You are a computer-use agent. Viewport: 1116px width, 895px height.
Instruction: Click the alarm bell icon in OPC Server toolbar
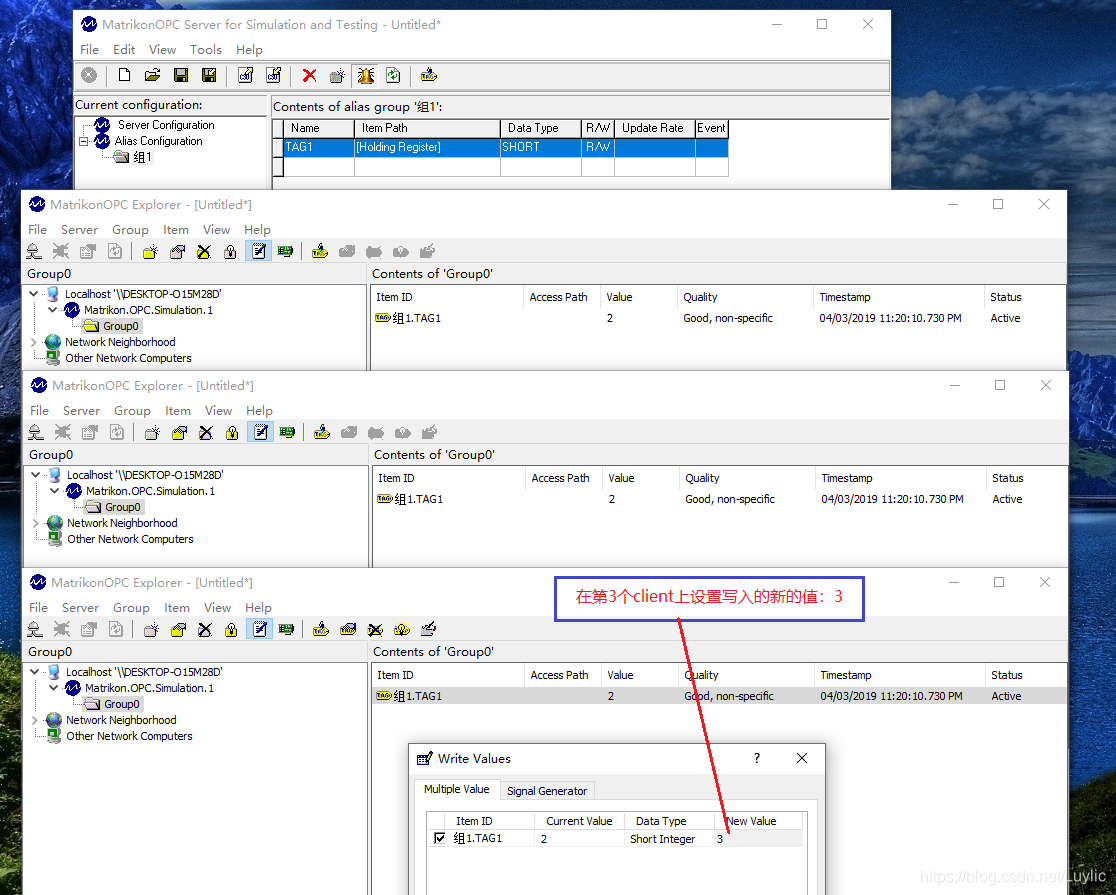(366, 75)
